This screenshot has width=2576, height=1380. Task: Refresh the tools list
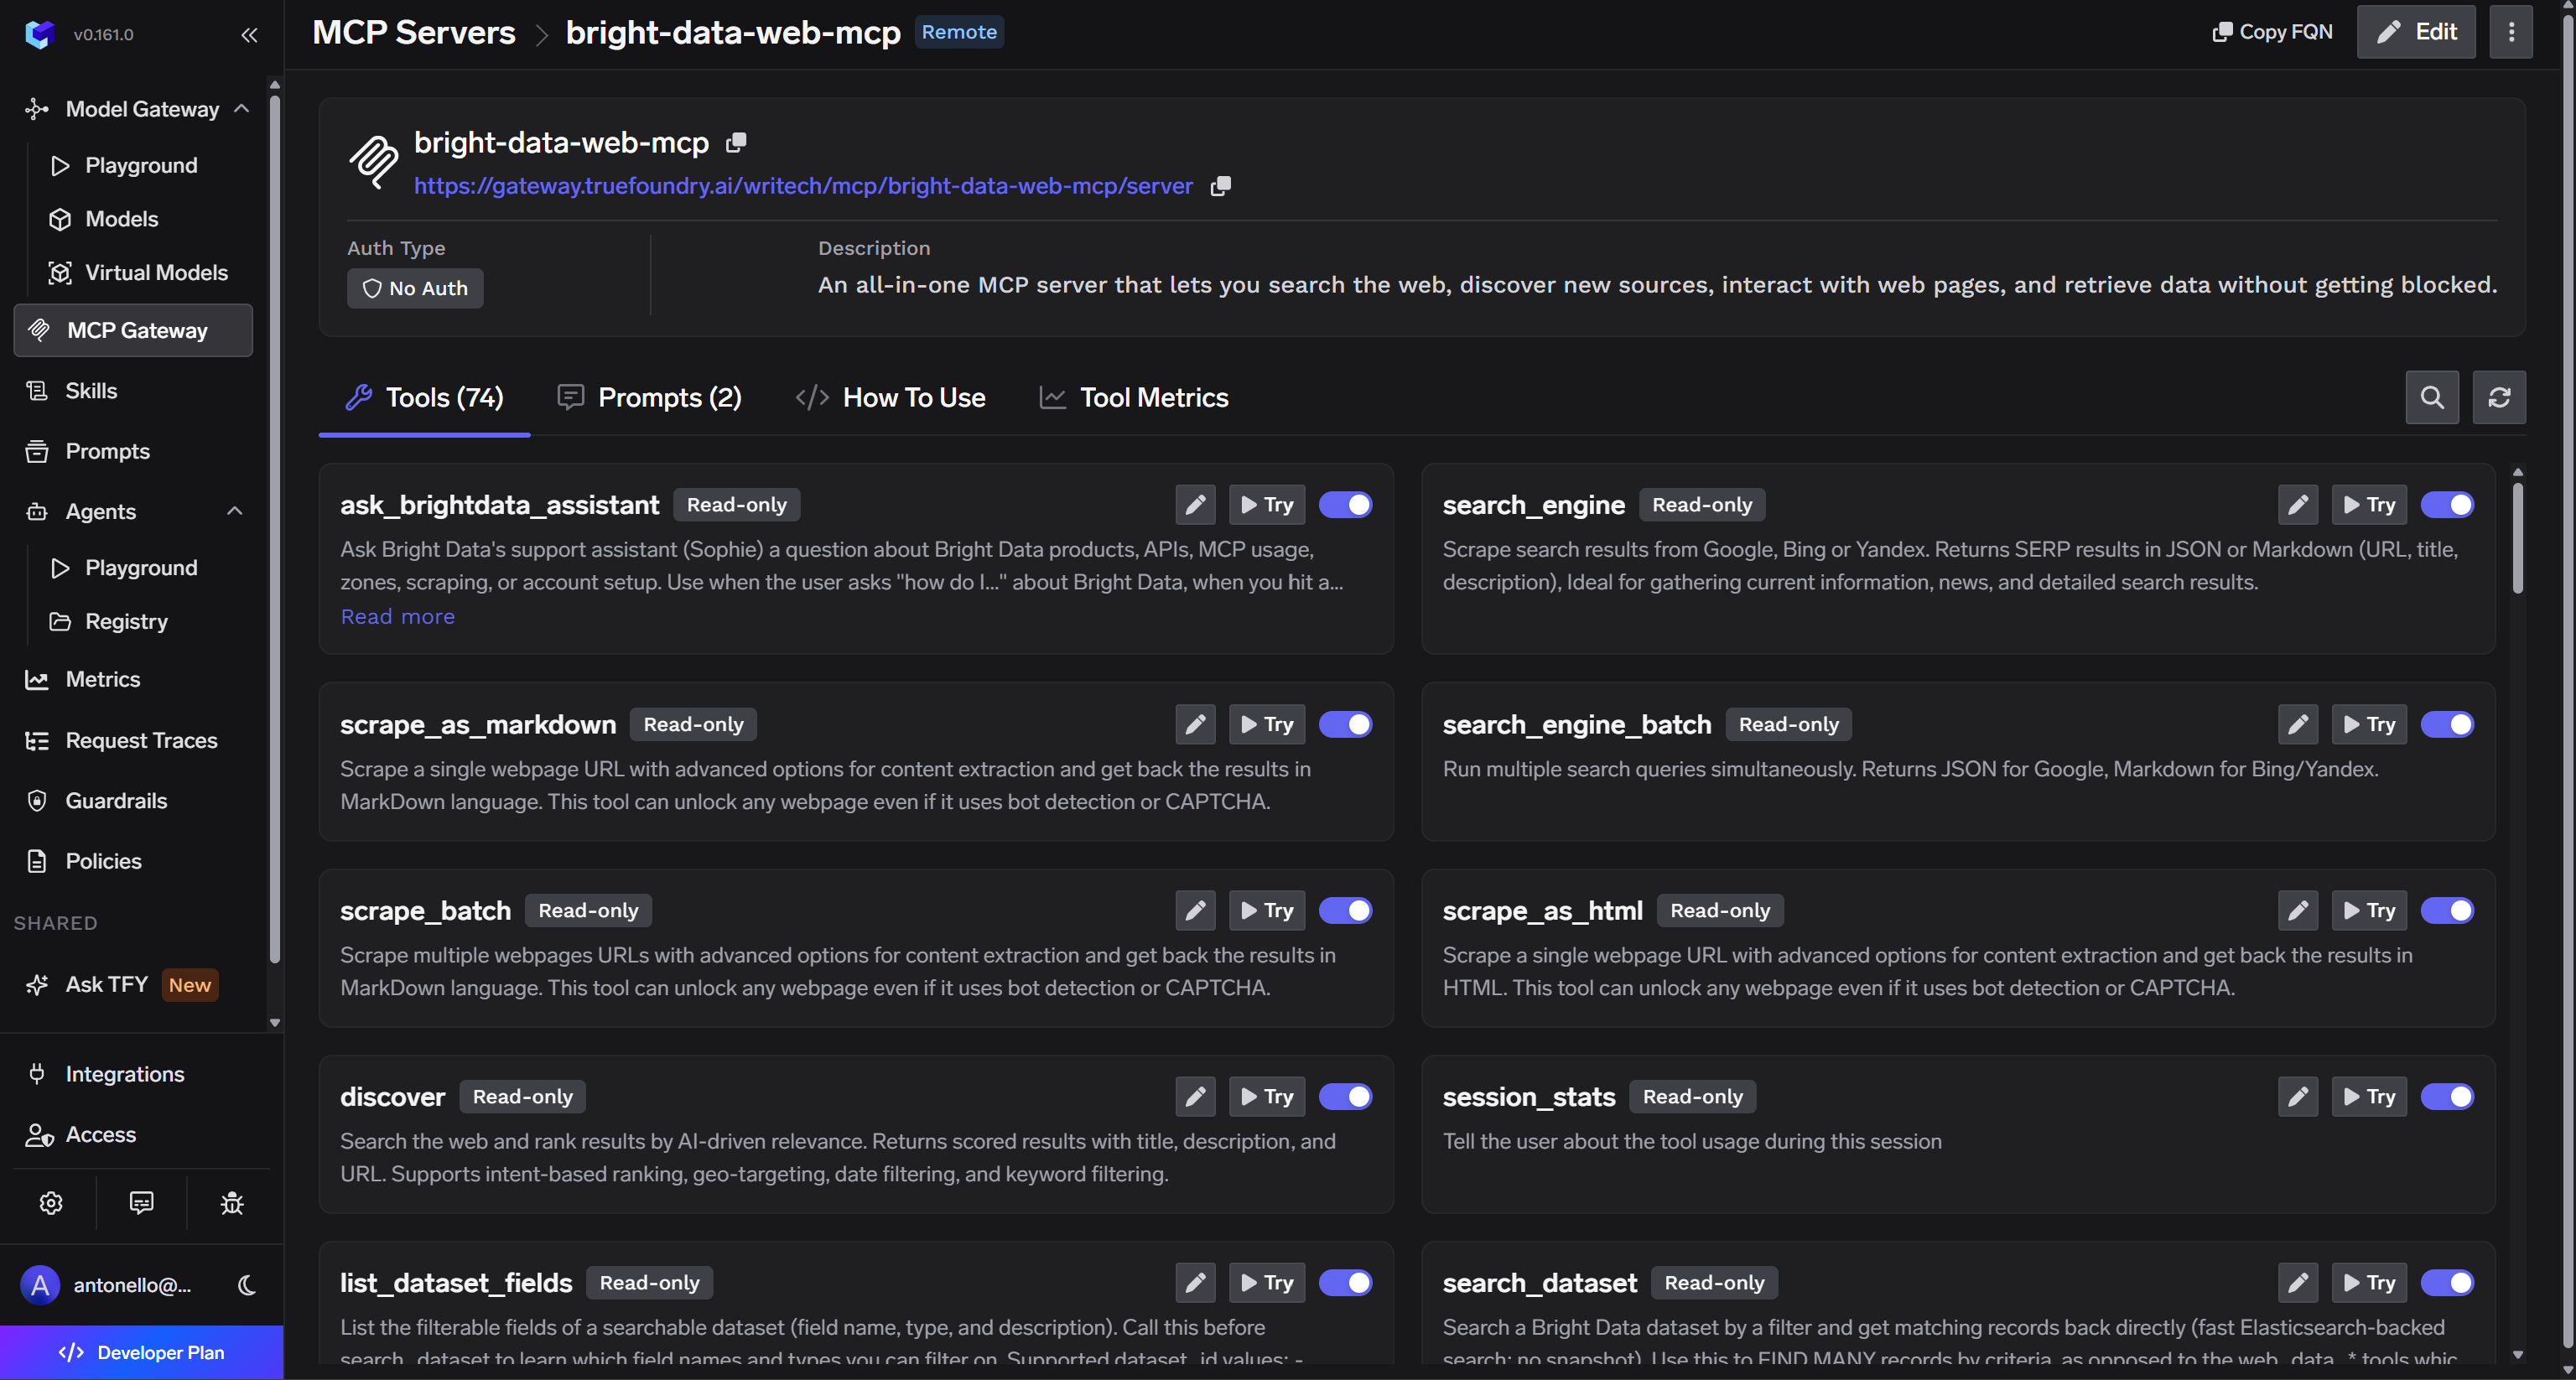2499,398
